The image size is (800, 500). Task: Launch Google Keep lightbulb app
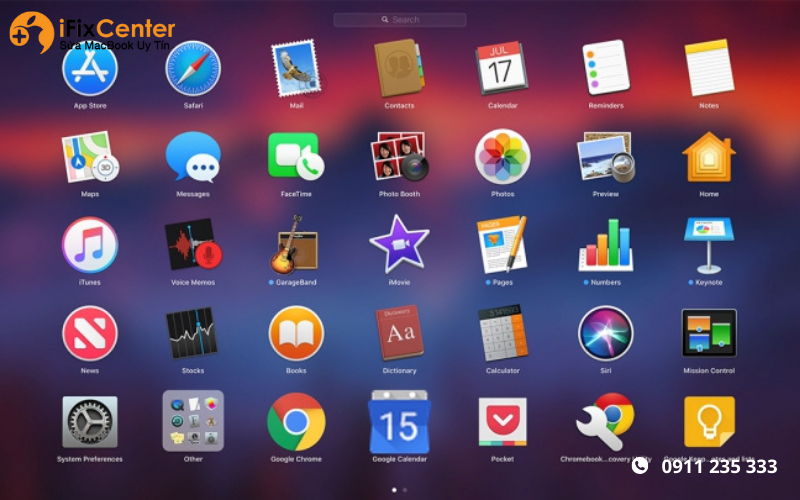pos(709,422)
